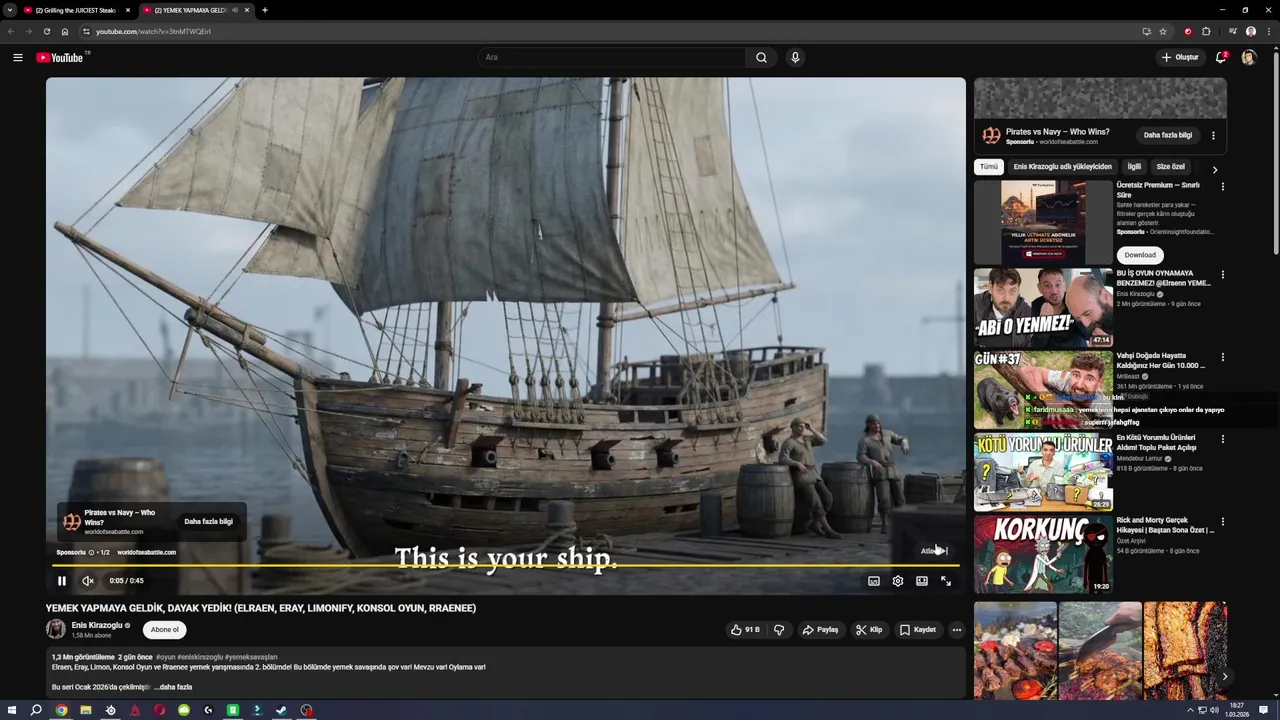Viewport: 1280px width, 720px height.
Task: Open the tab search dropdown arrow
Action: pos(10,10)
